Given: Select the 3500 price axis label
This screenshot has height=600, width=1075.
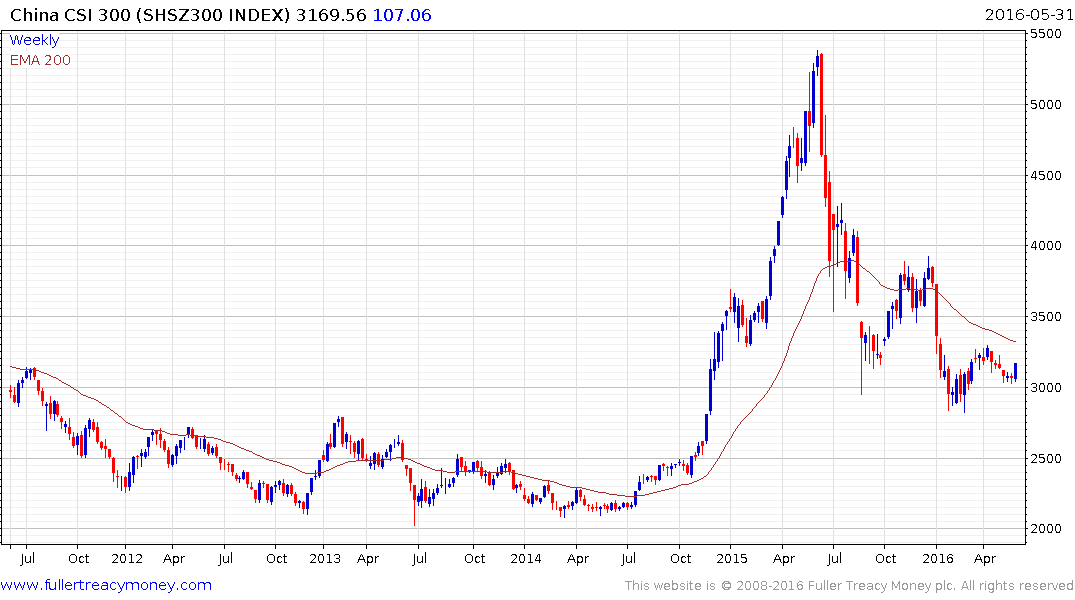Looking at the screenshot, I should [1046, 317].
